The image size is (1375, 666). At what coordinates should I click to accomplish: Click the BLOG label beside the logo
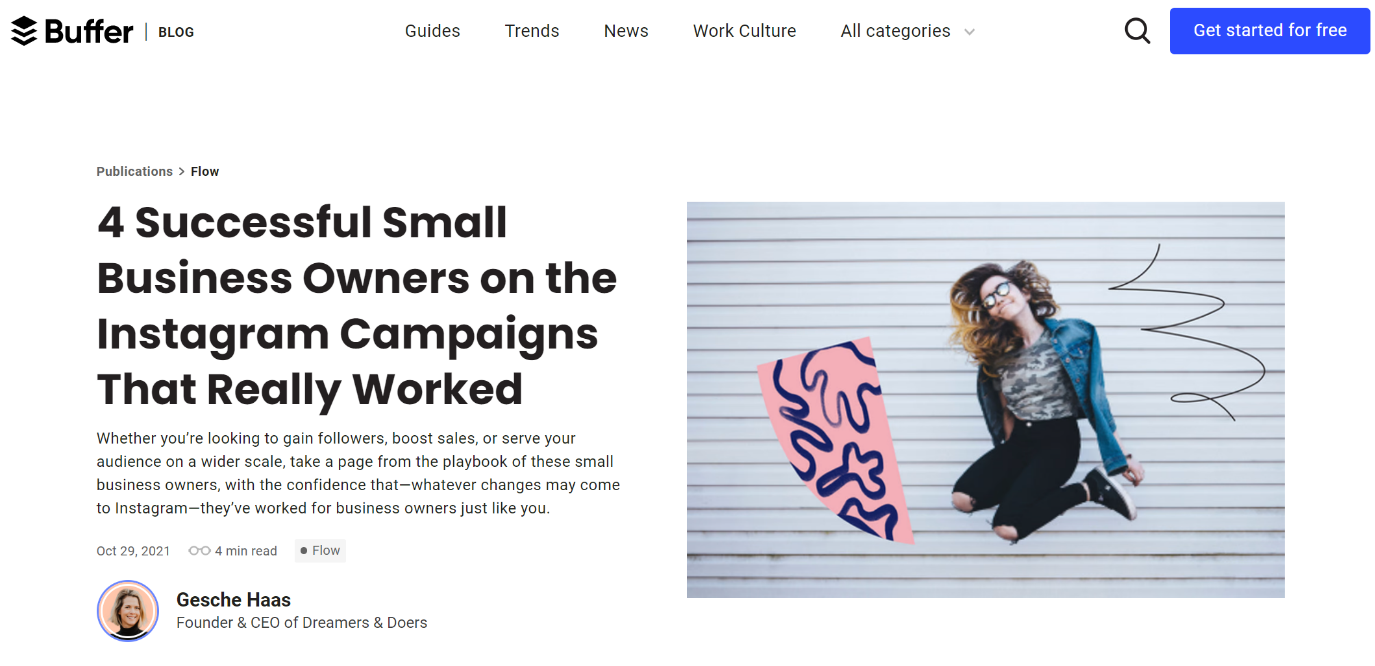click(x=176, y=32)
